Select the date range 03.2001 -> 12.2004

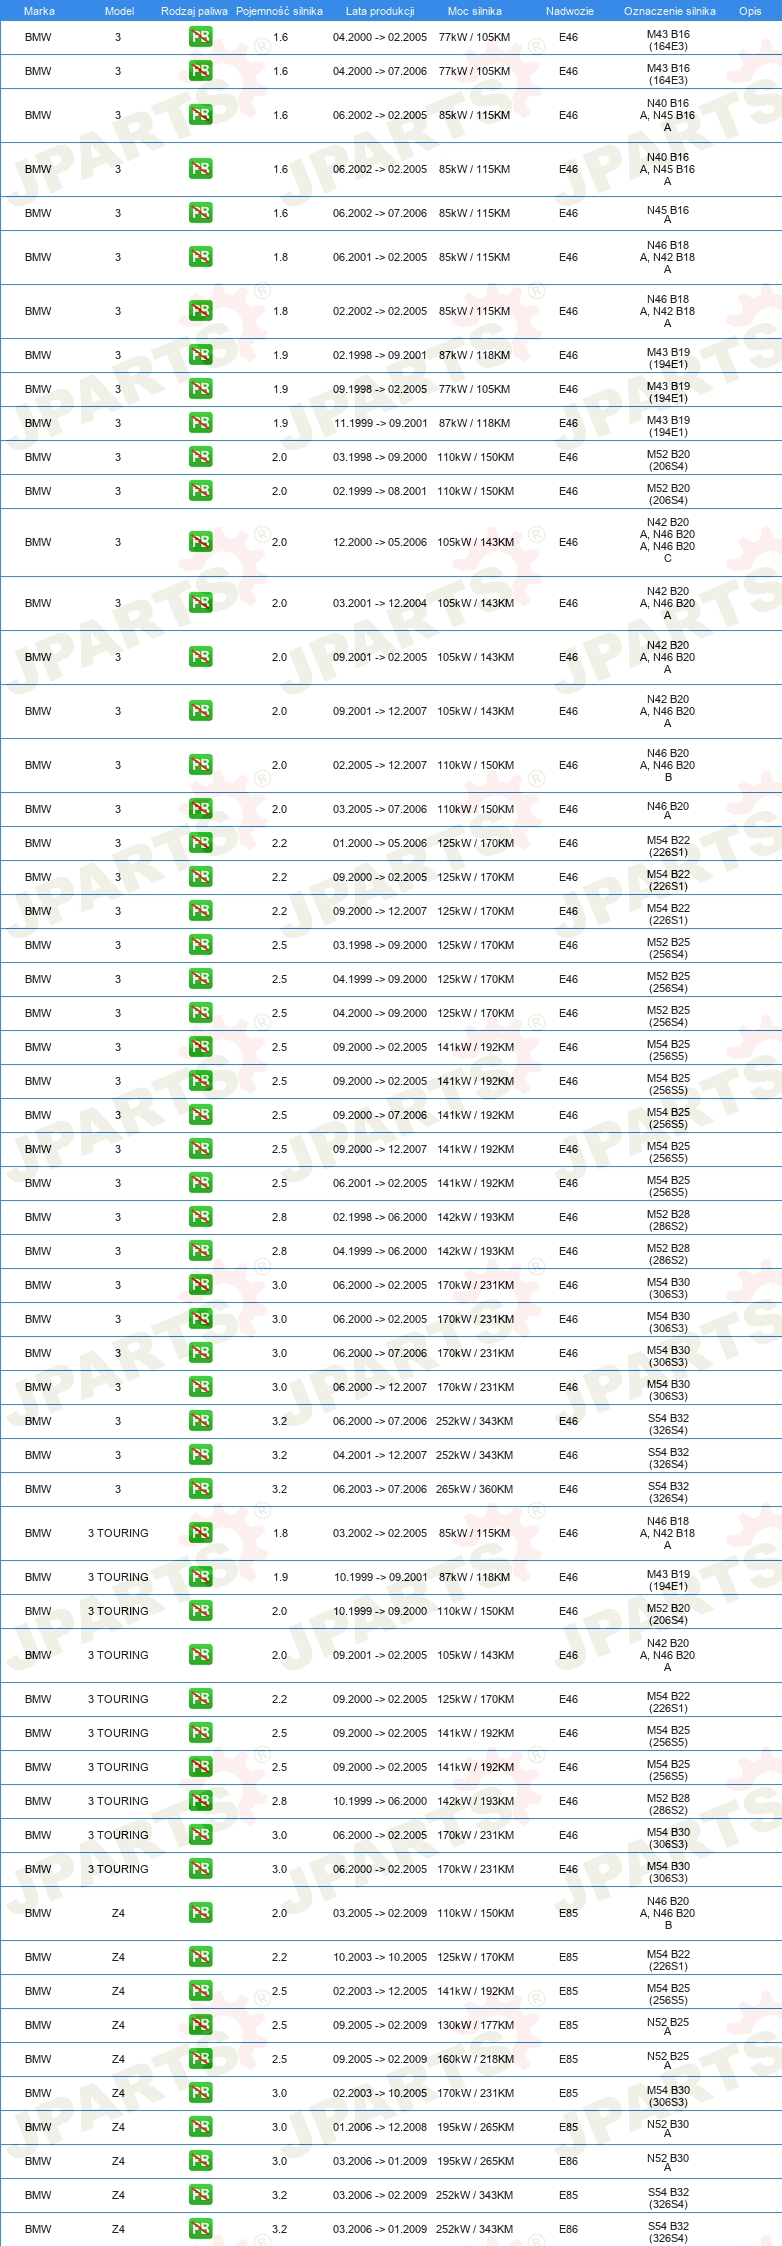(380, 603)
